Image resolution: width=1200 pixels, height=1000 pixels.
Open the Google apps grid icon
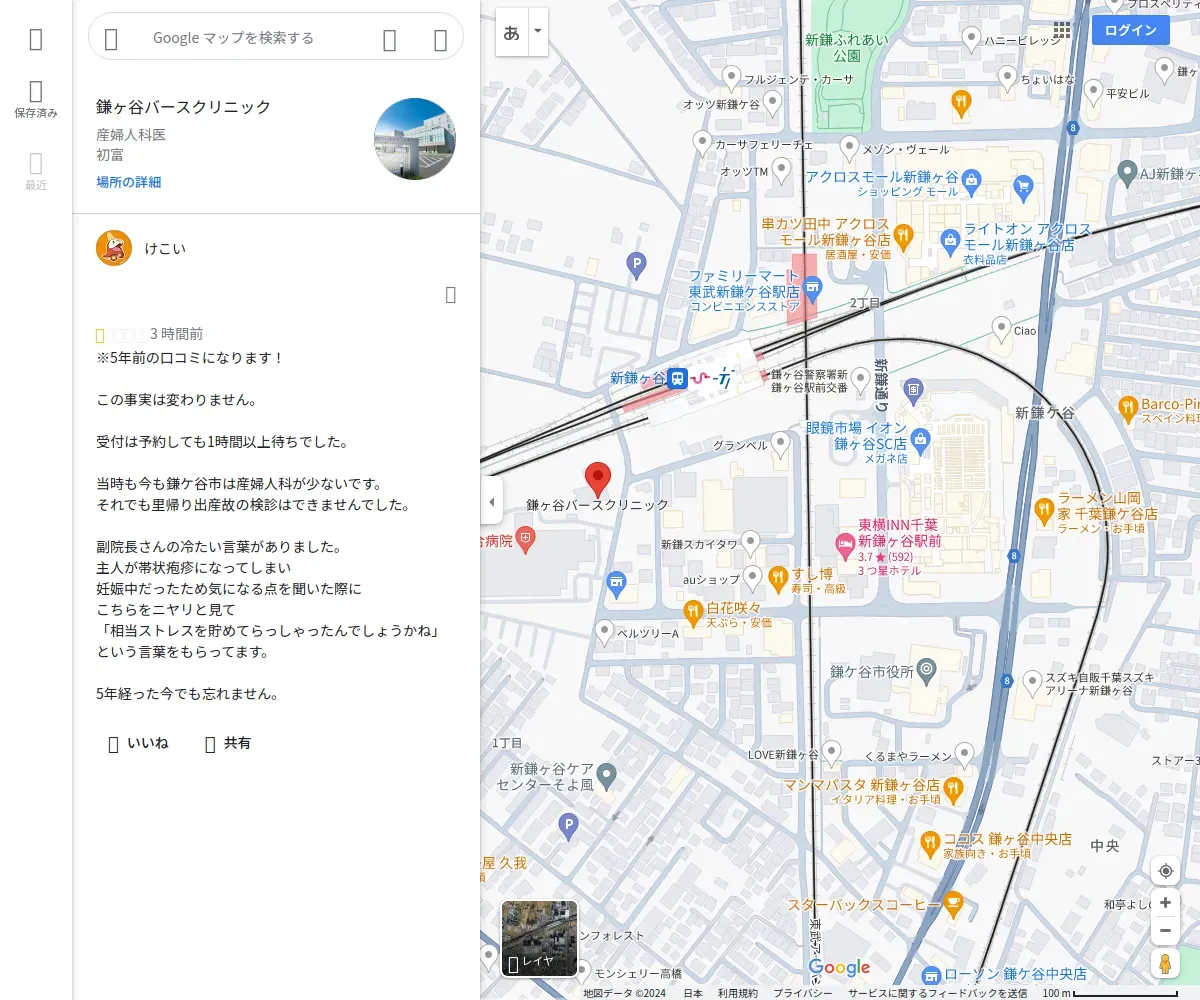(1061, 30)
